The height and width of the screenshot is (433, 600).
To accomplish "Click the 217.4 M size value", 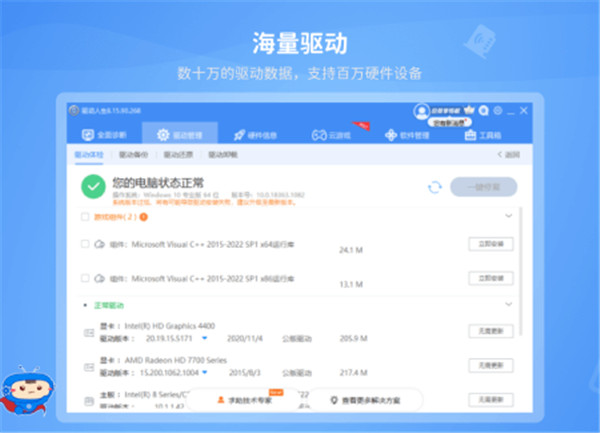I will click(354, 373).
